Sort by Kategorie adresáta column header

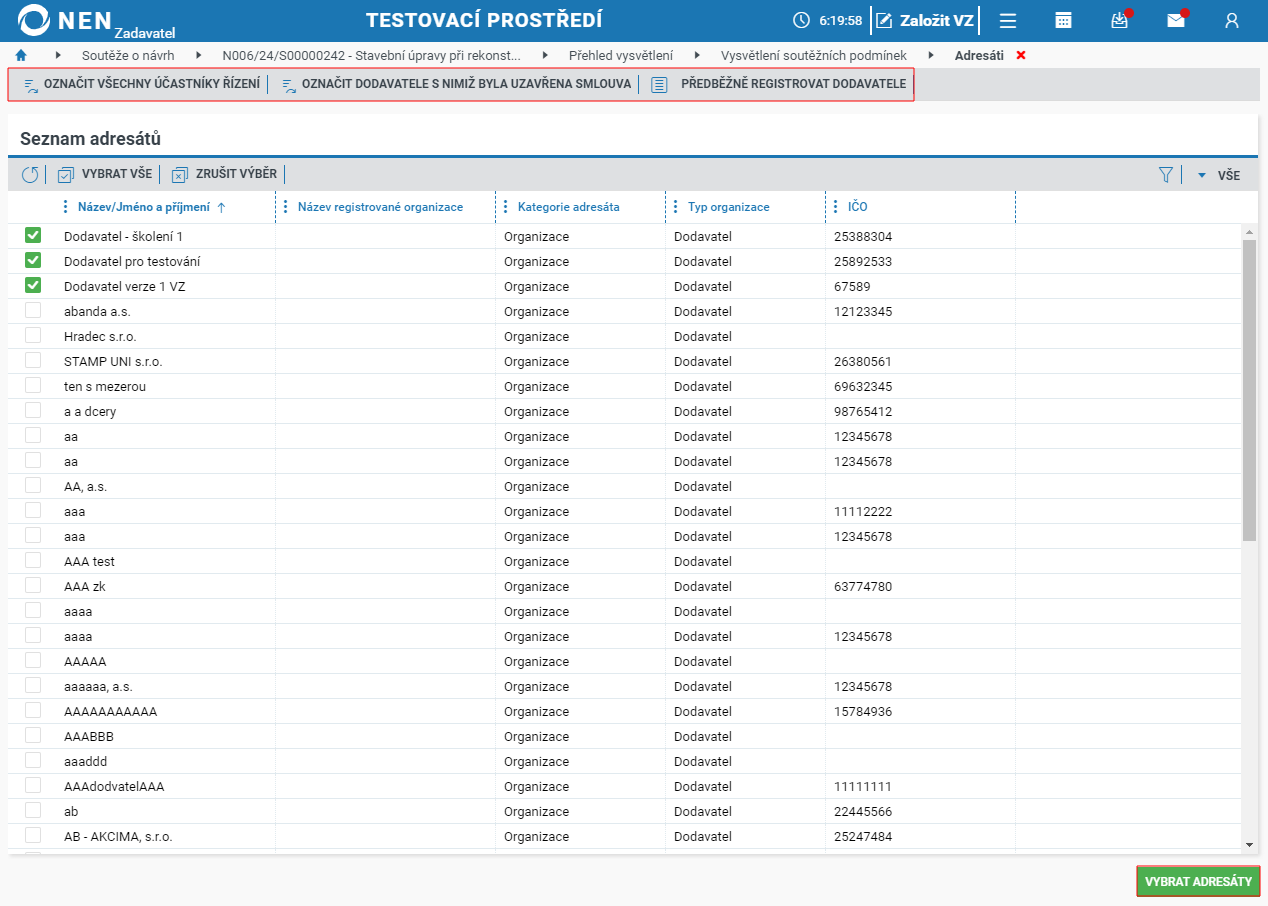tap(568, 207)
